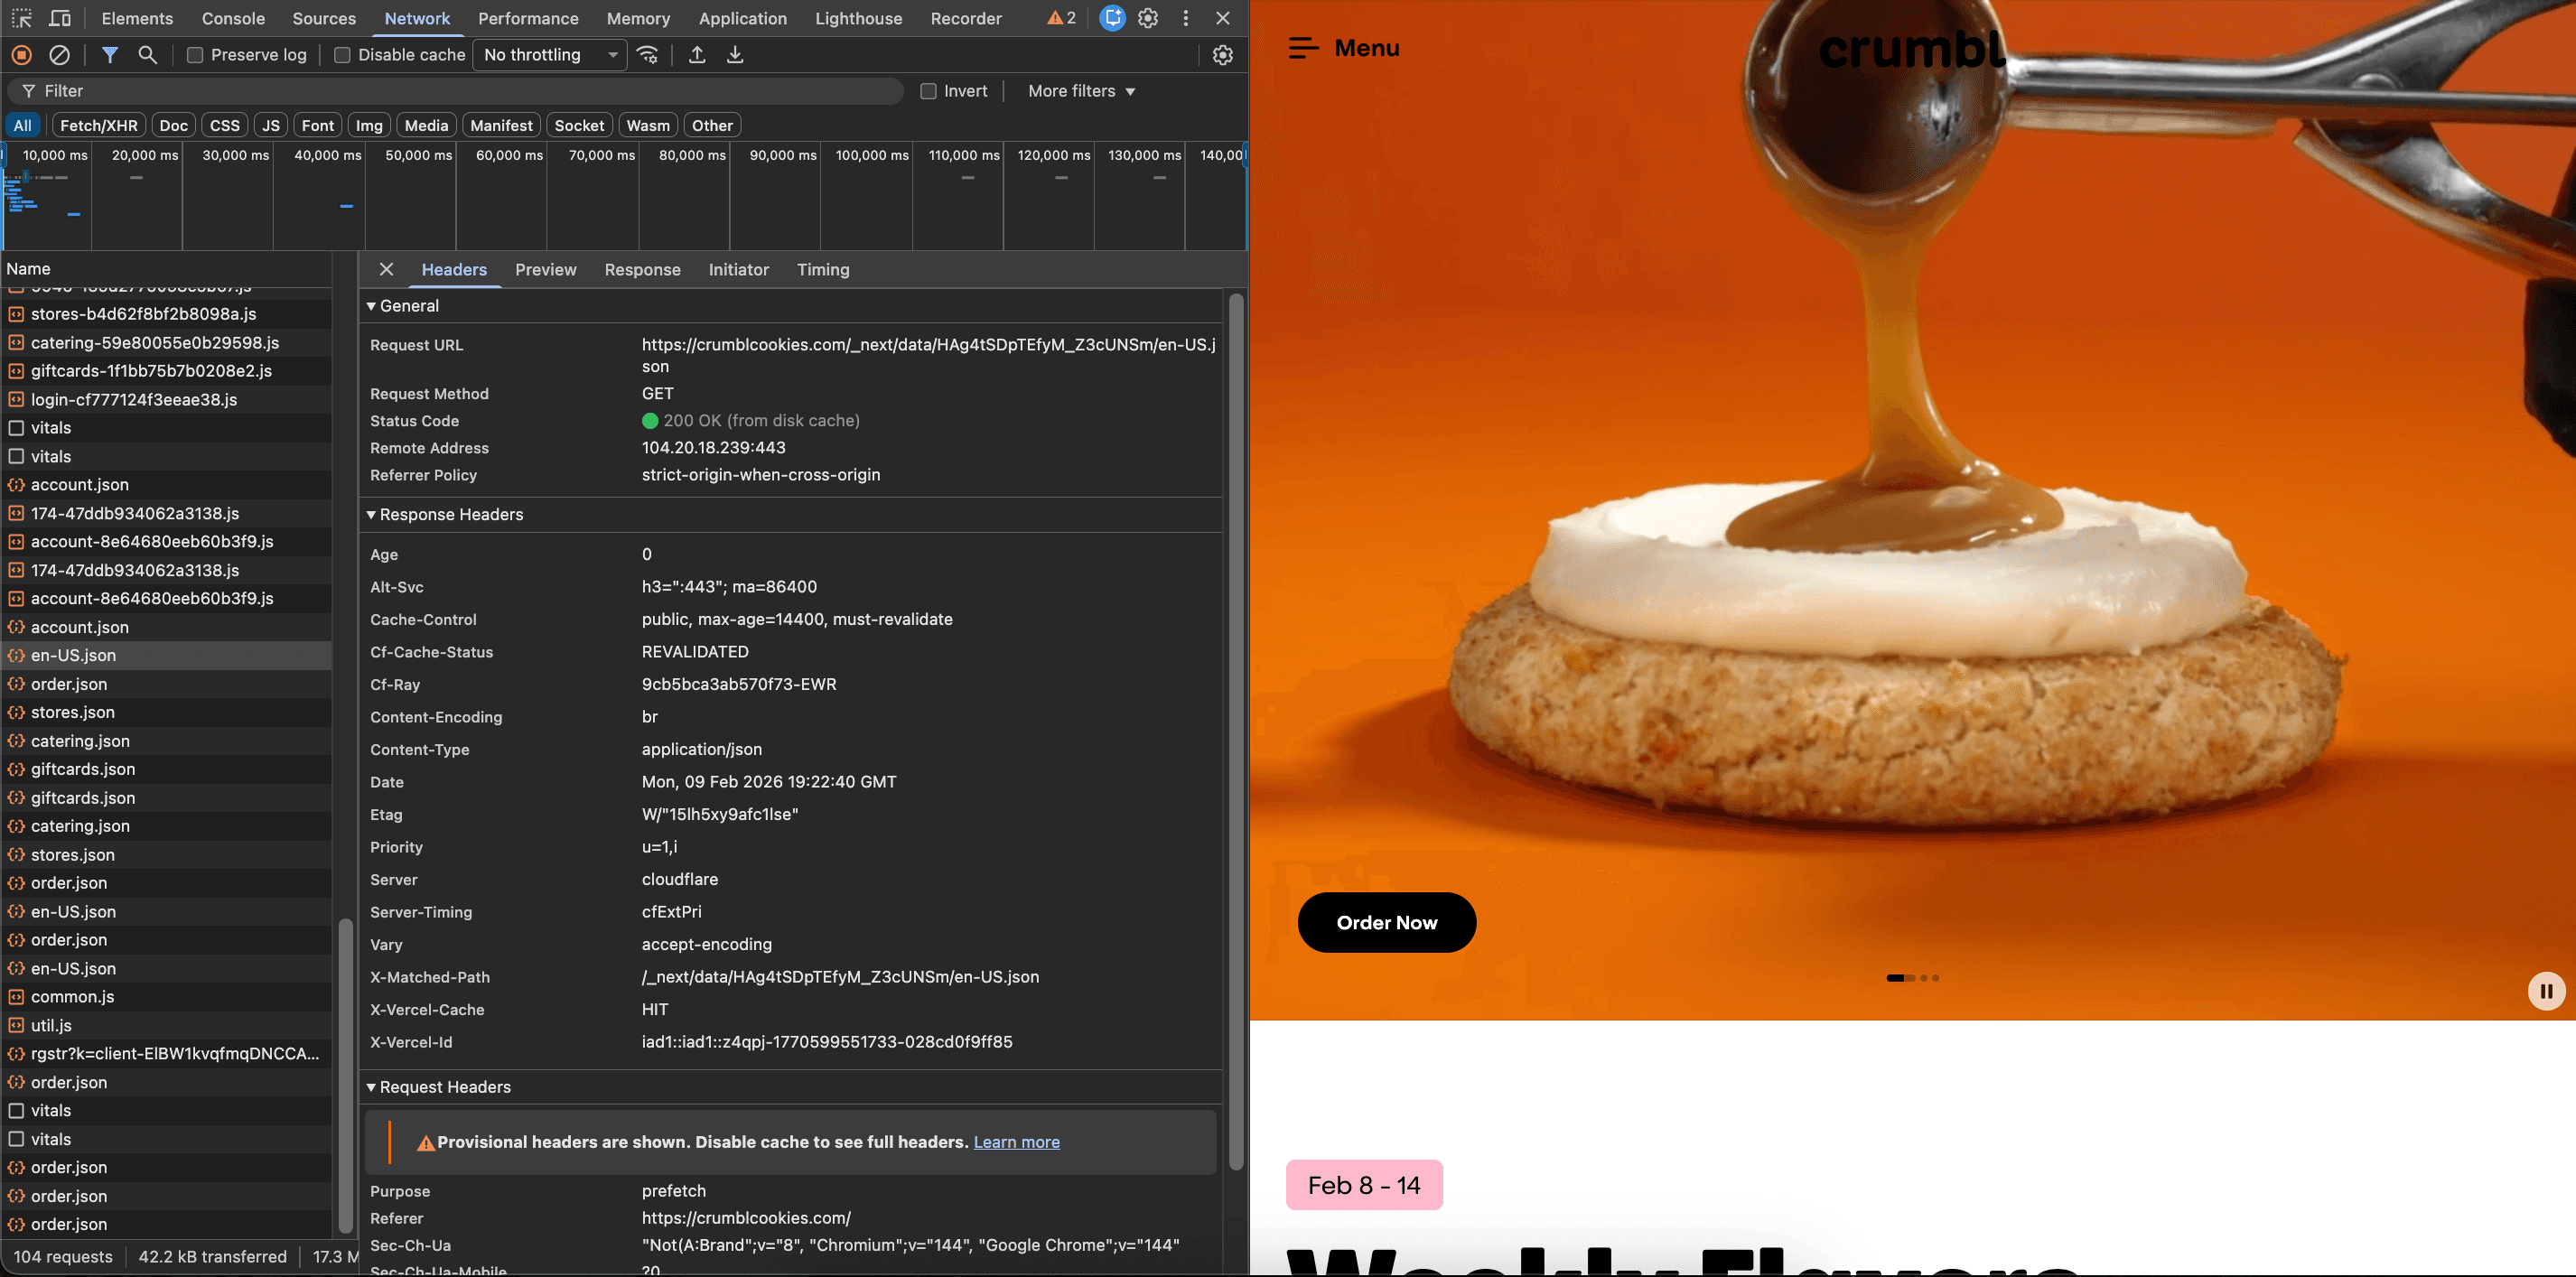The height and width of the screenshot is (1277, 2576).
Task: Click the 50,000 ms timeline overview marker
Action: coord(418,155)
